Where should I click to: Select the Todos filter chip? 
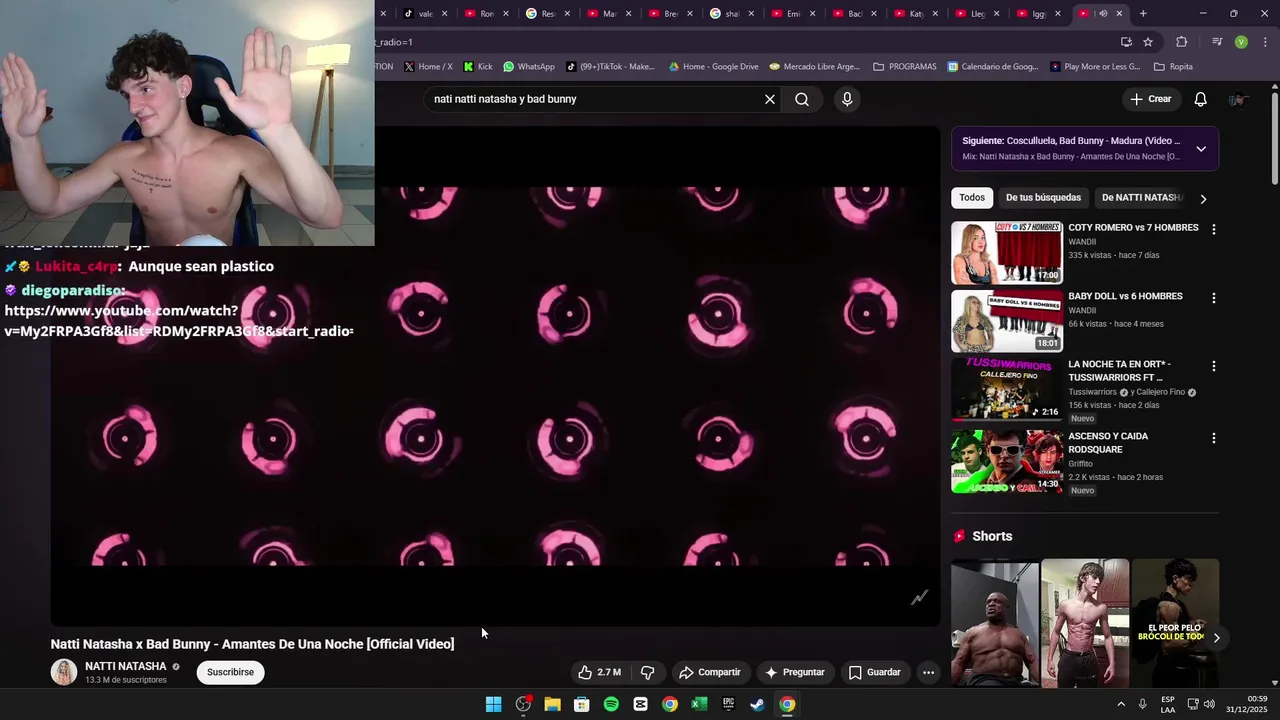972,198
